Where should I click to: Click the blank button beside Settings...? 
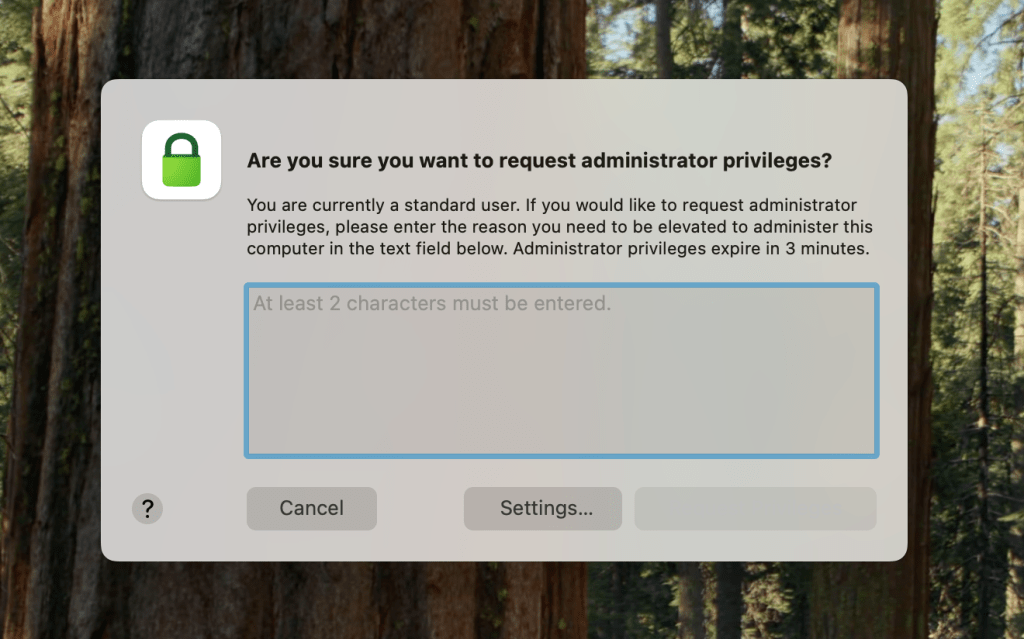pyautogui.click(x=755, y=509)
